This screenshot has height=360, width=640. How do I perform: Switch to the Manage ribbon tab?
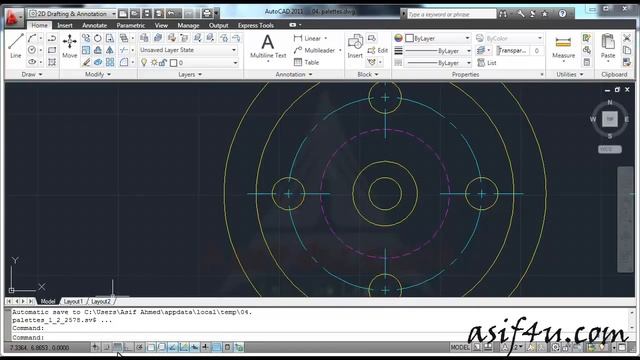188,25
